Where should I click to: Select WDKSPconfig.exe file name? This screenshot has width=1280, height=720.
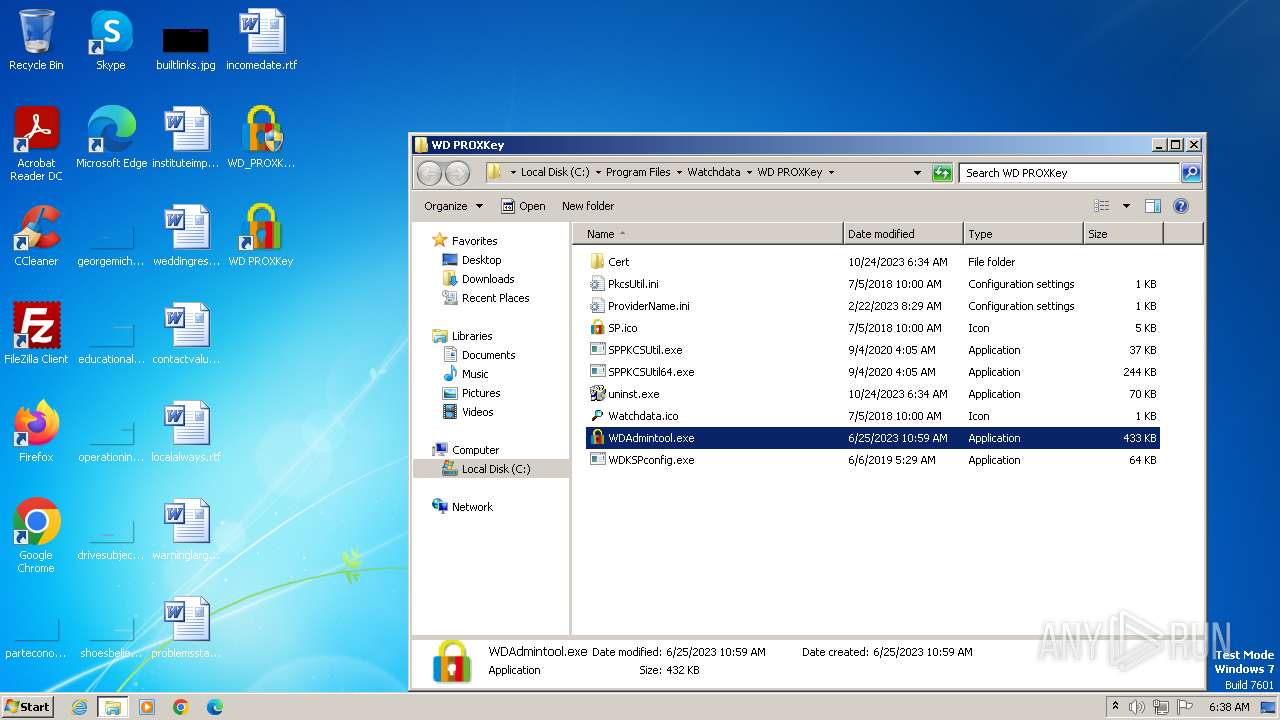[x=651, y=460]
